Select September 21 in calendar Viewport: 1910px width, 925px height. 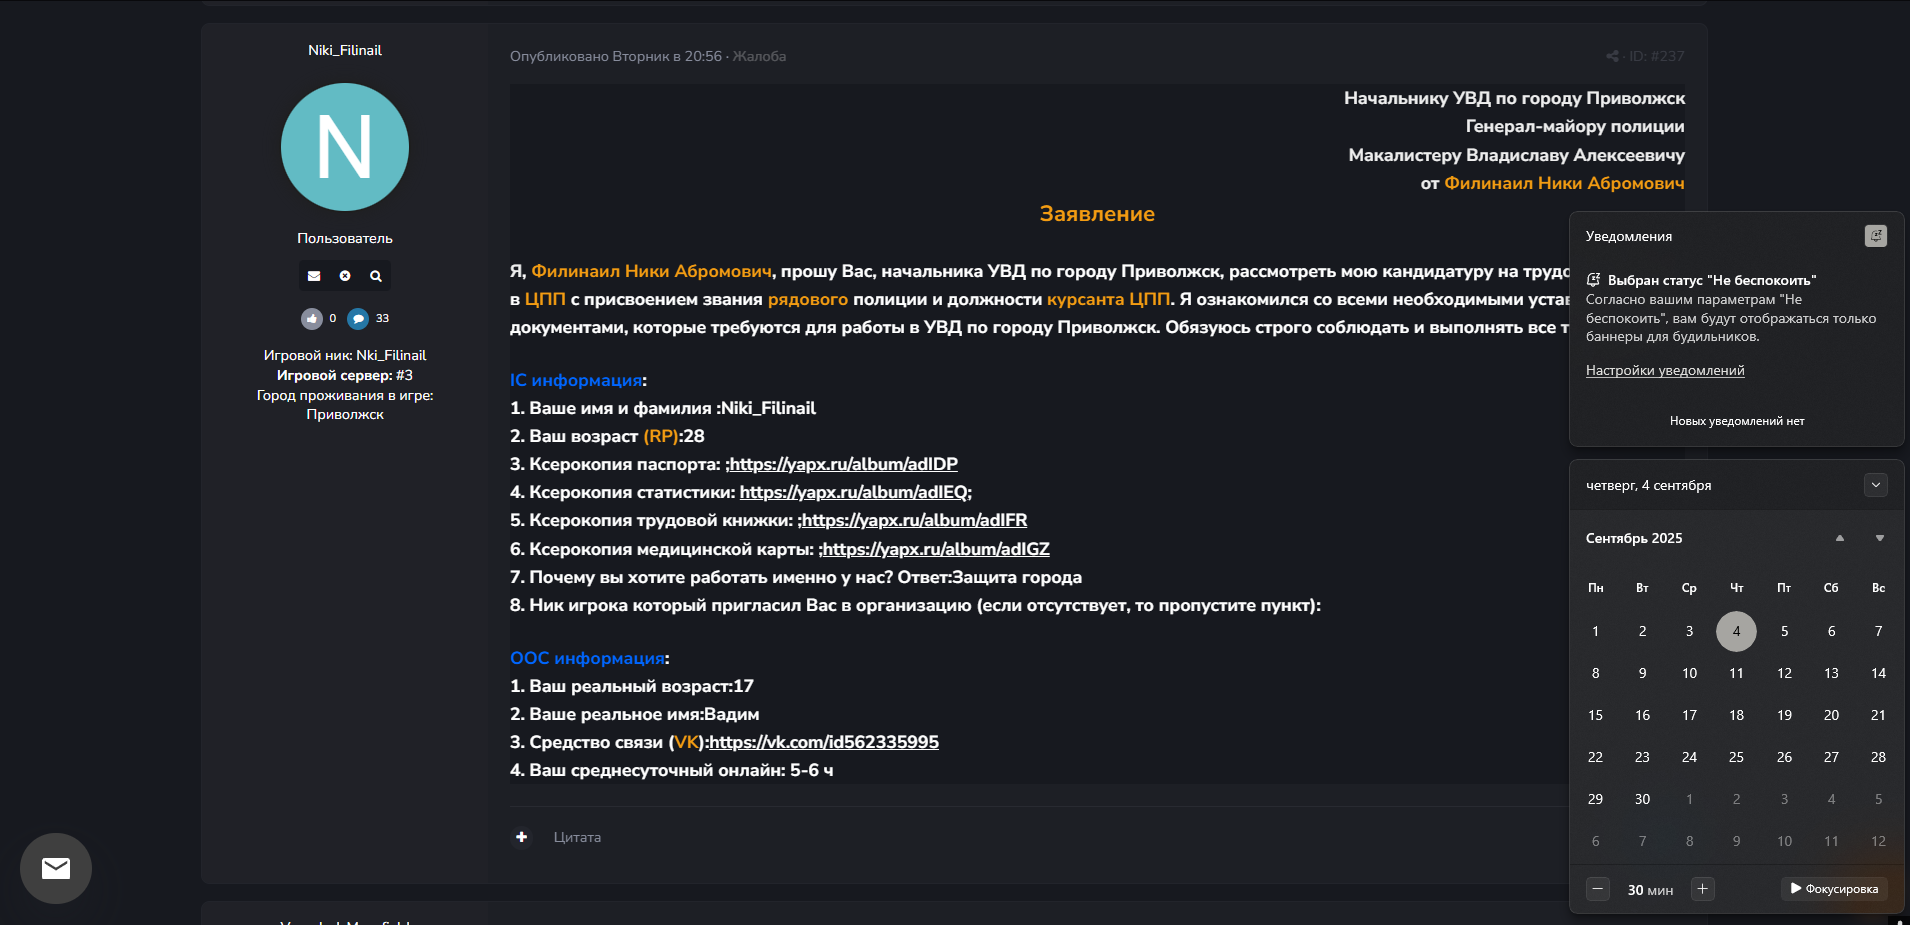1878,715
